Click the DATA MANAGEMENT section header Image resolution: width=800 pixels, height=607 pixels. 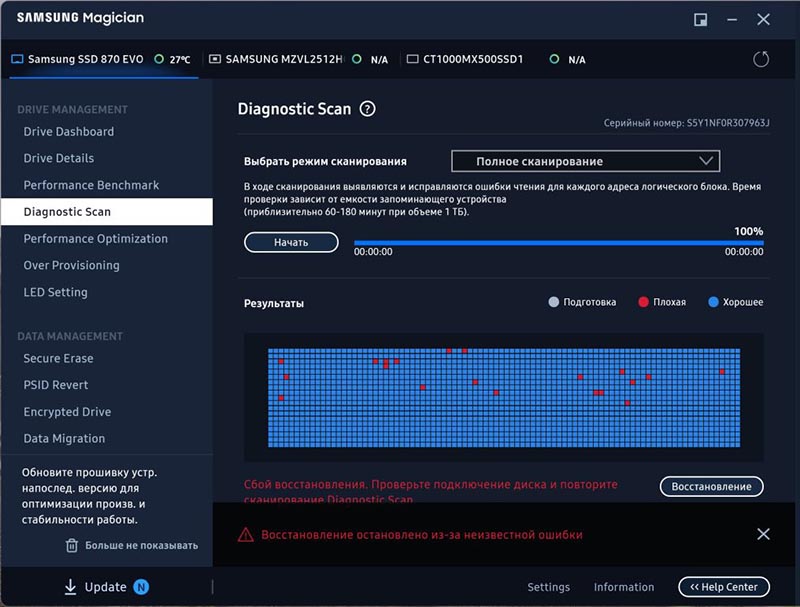click(x=70, y=336)
